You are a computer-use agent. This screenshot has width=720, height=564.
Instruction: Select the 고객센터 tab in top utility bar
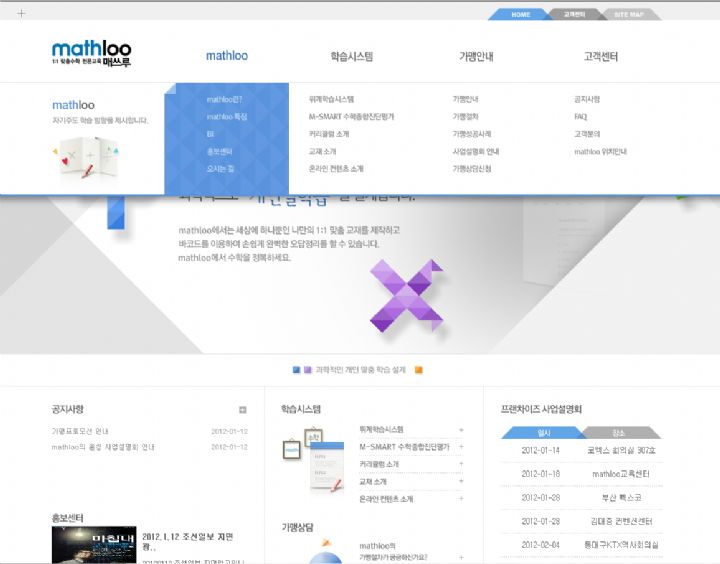pos(574,15)
